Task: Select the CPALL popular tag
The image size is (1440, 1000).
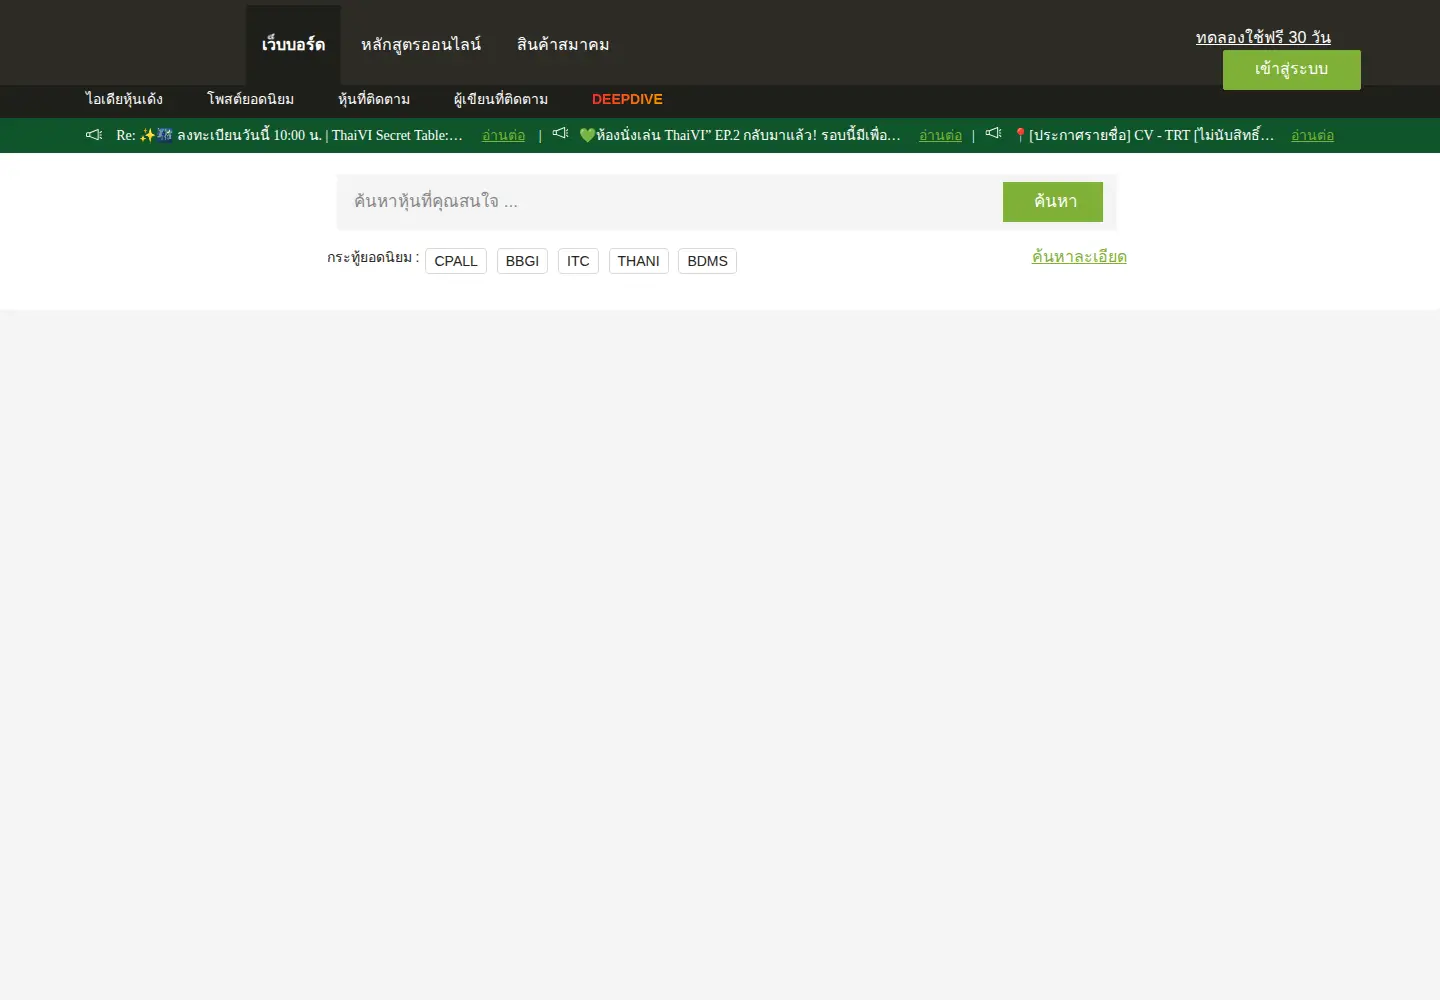Action: tap(456, 261)
